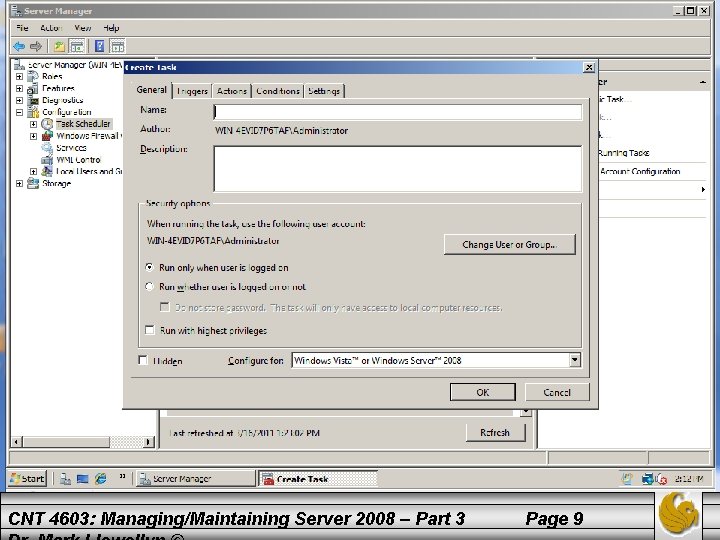This screenshot has height=540, width=720.
Task: Click tree scrollbar left arrow
Action: pos(17,442)
